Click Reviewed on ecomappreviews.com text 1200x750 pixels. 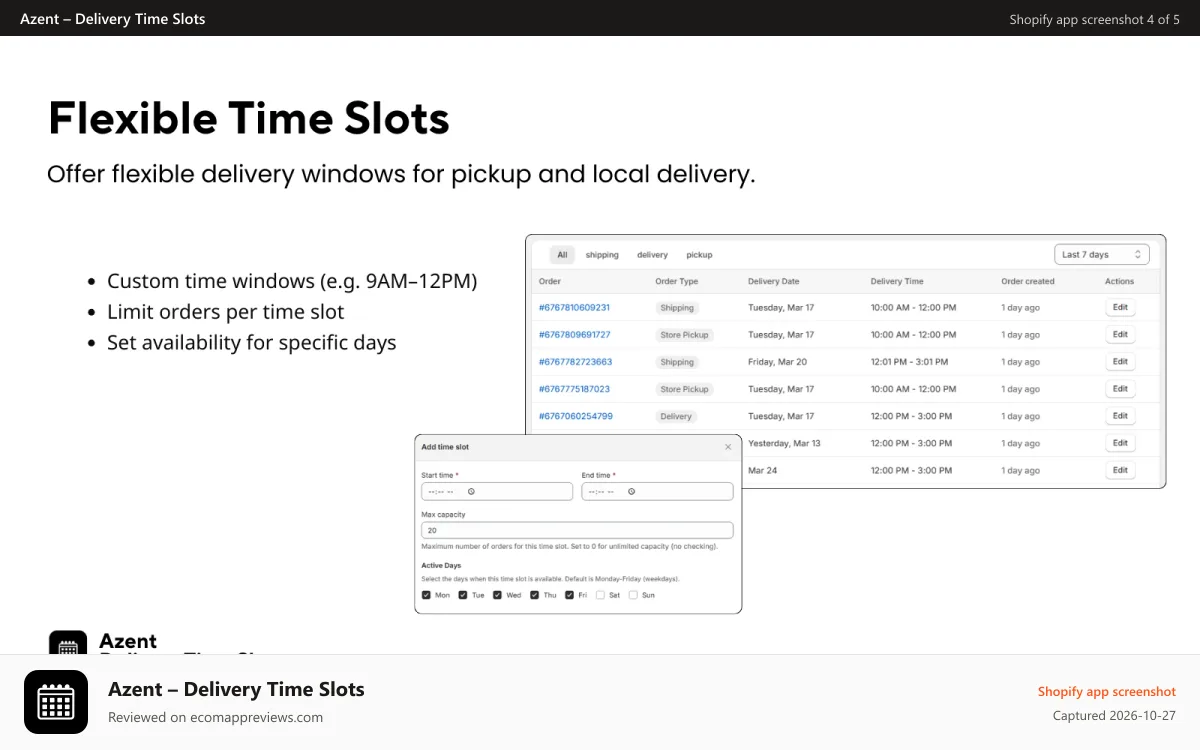pyautogui.click(x=215, y=717)
